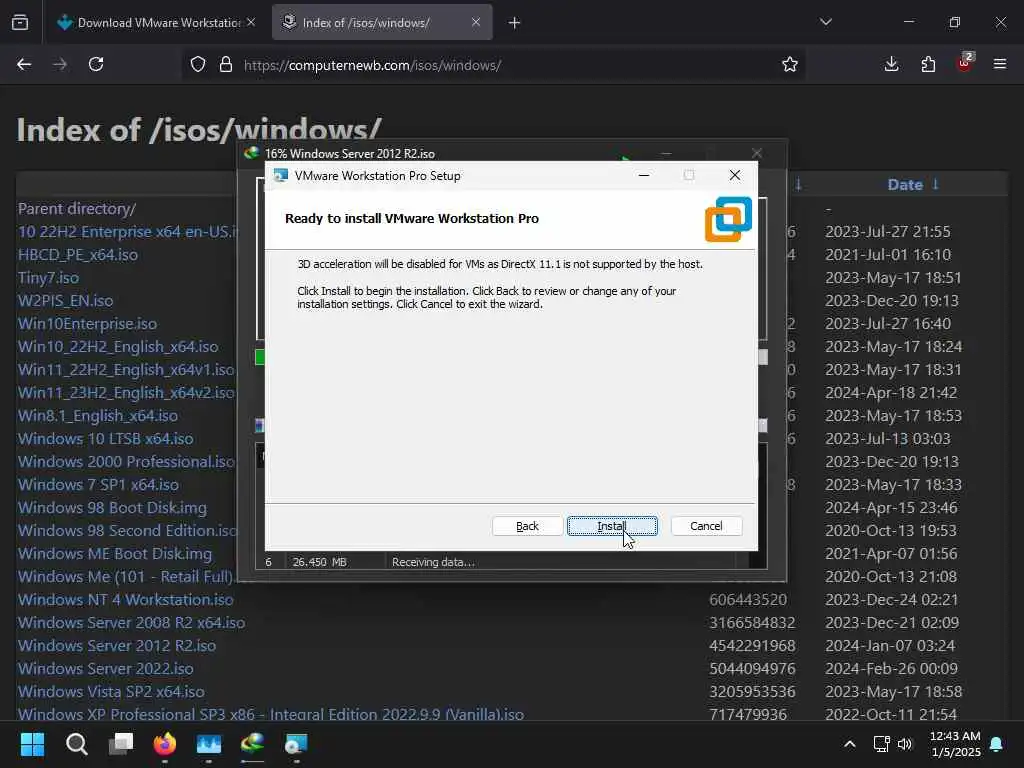Close the VMware Workstation Pro Setup dialog
This screenshot has height=768, width=1024.
pyautogui.click(x=735, y=175)
